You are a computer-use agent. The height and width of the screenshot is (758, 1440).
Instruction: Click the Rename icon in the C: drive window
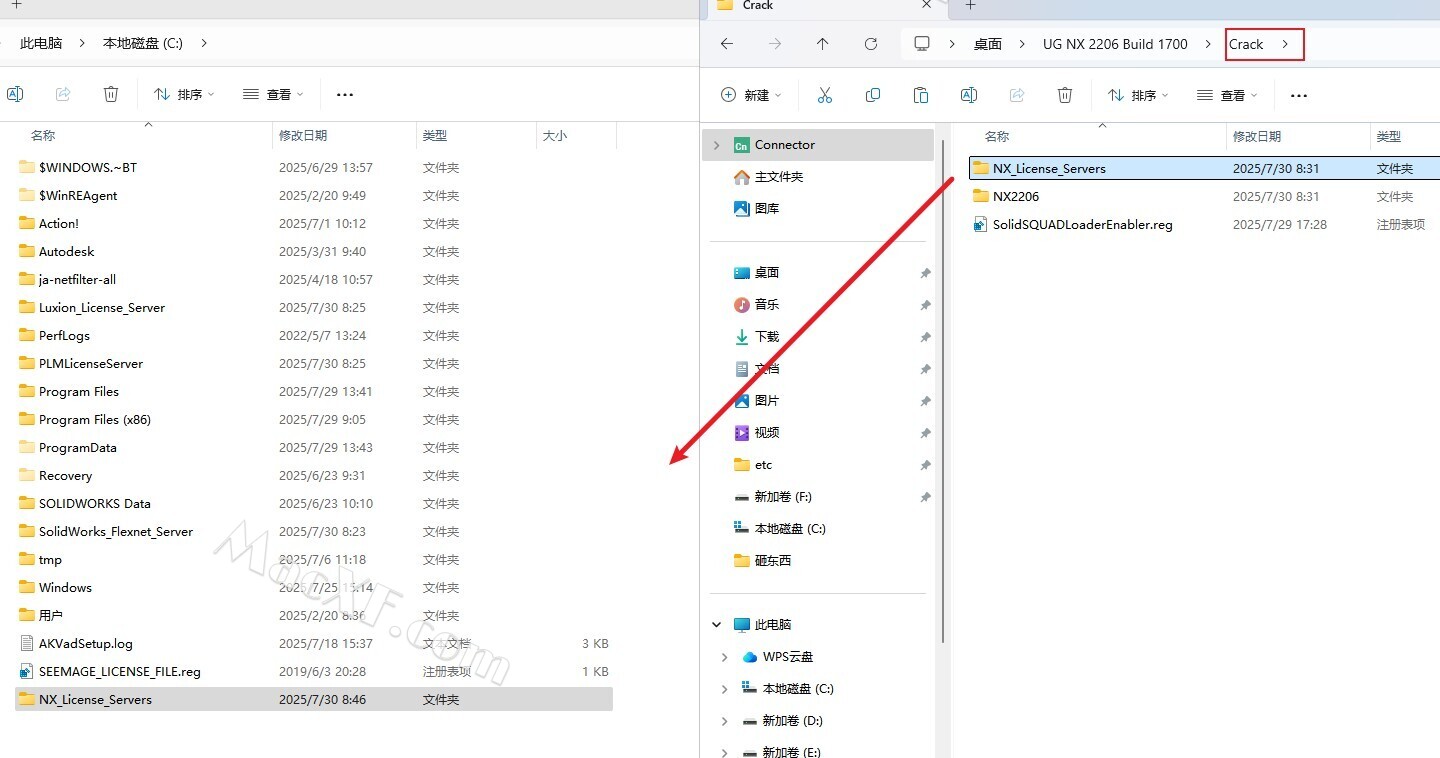15,94
